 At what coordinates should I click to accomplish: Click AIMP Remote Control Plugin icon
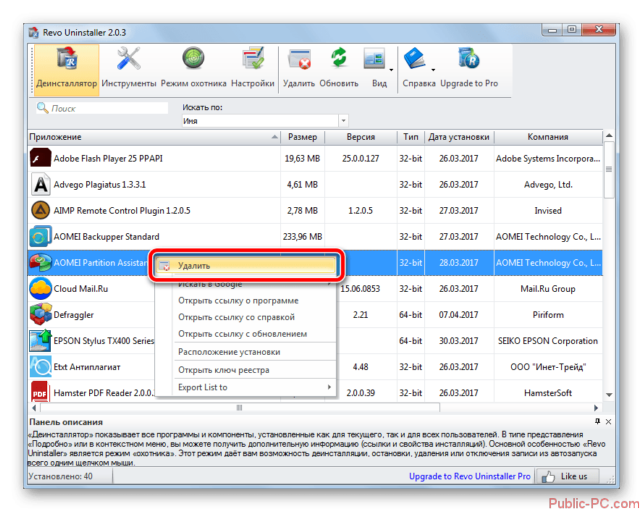(40, 211)
